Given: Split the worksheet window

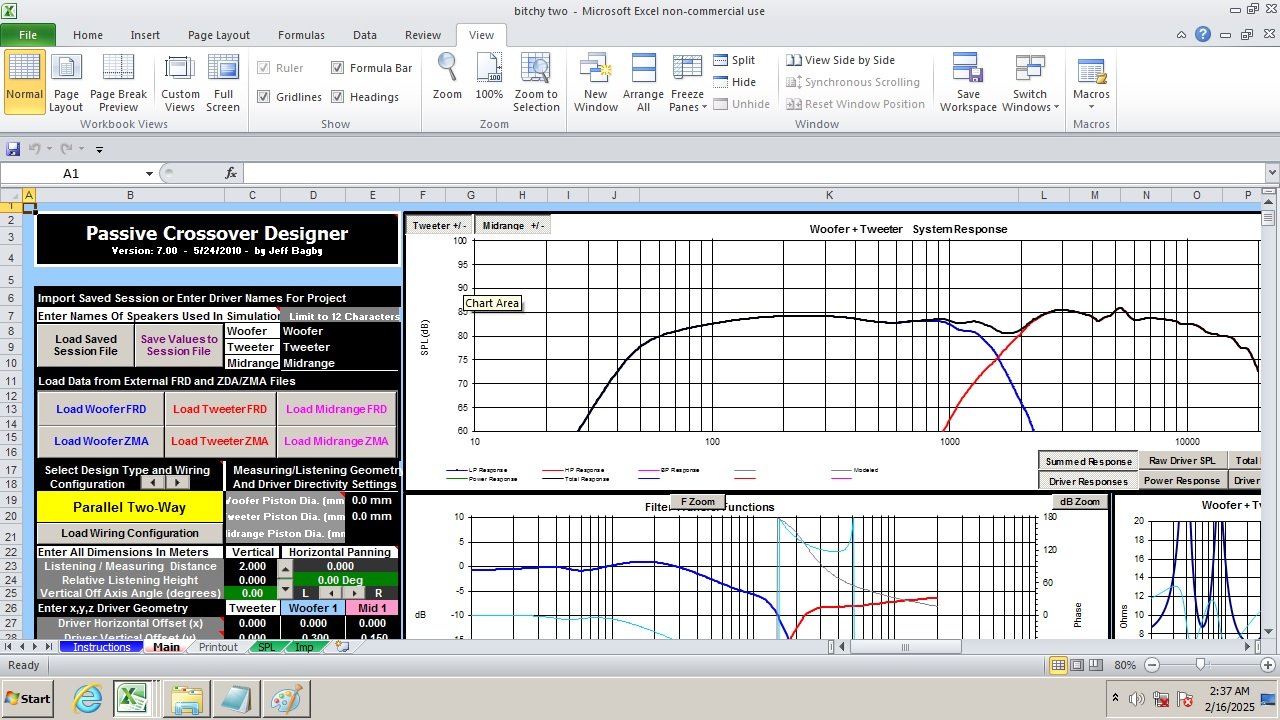Looking at the screenshot, I should point(734,60).
